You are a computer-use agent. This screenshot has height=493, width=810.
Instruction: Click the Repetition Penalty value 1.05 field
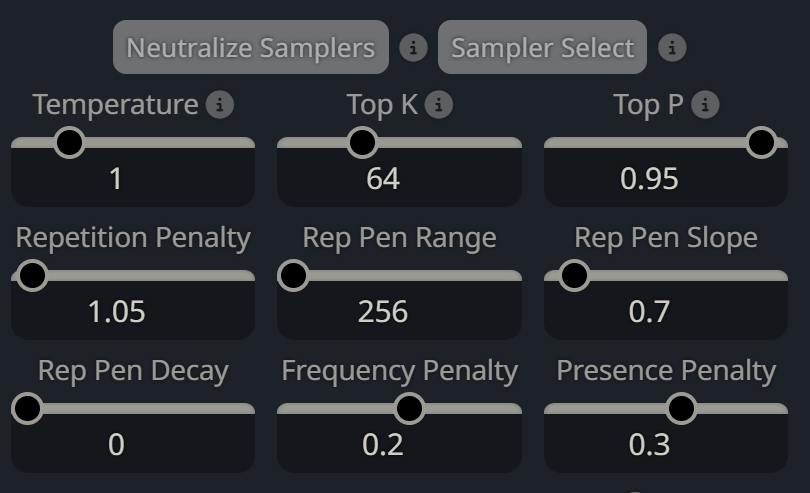pyautogui.click(x=133, y=311)
